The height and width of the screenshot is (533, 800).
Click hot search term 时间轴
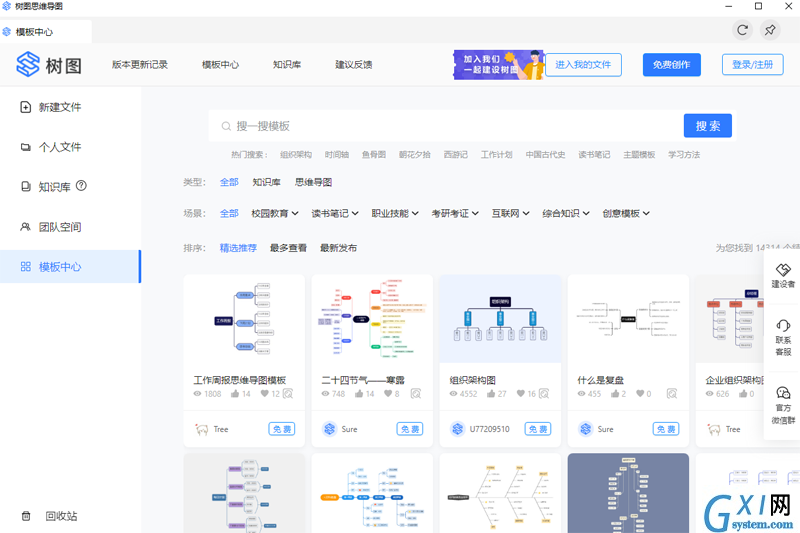pos(337,155)
